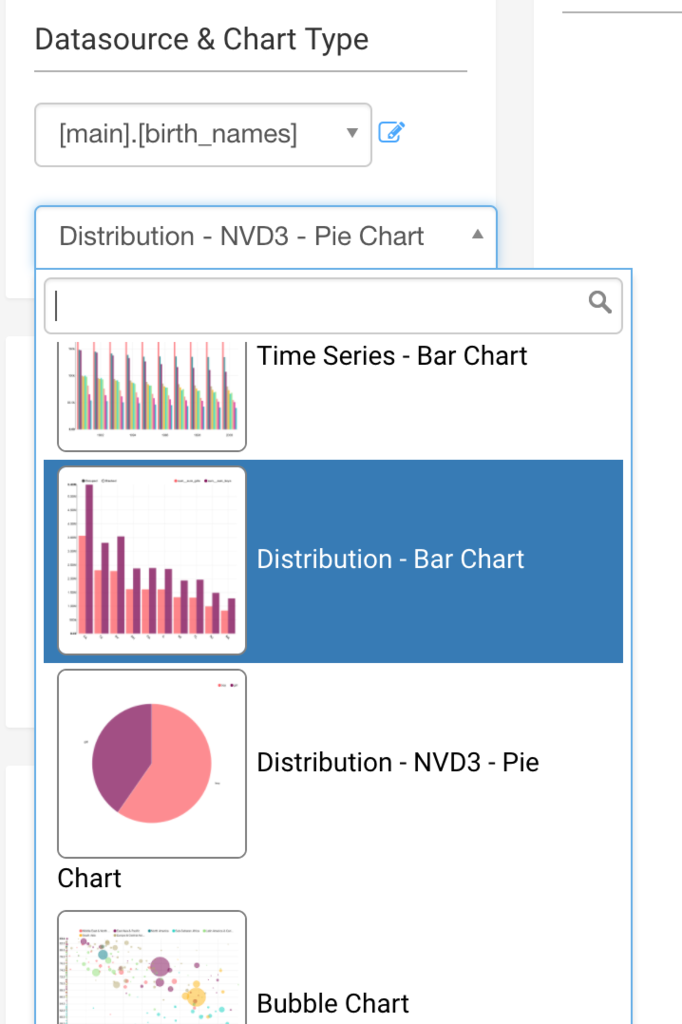Viewport: 682px width, 1024px height.
Task: Click the Distribution bar chart thumbnail
Action: pos(152,561)
